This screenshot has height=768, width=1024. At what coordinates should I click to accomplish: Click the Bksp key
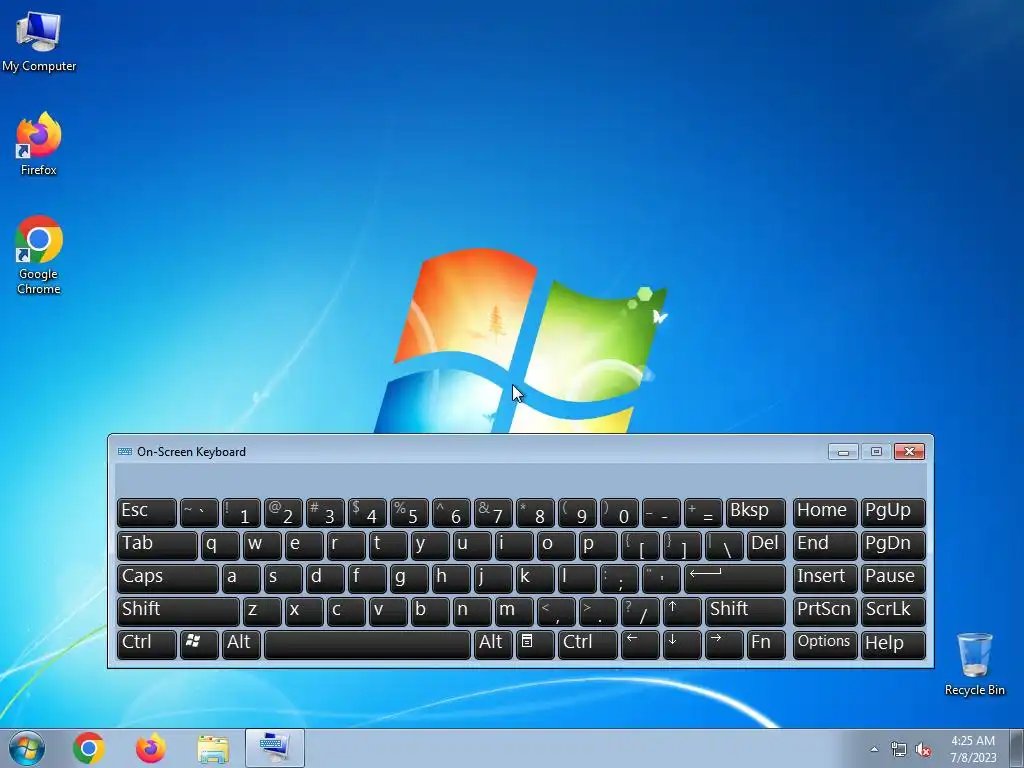tap(756, 513)
